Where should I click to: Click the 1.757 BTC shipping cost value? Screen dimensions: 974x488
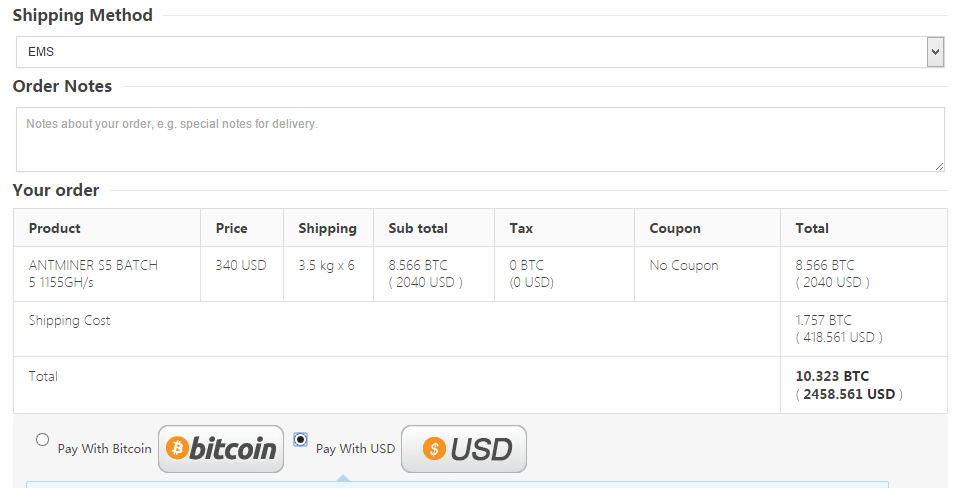[x=824, y=320]
